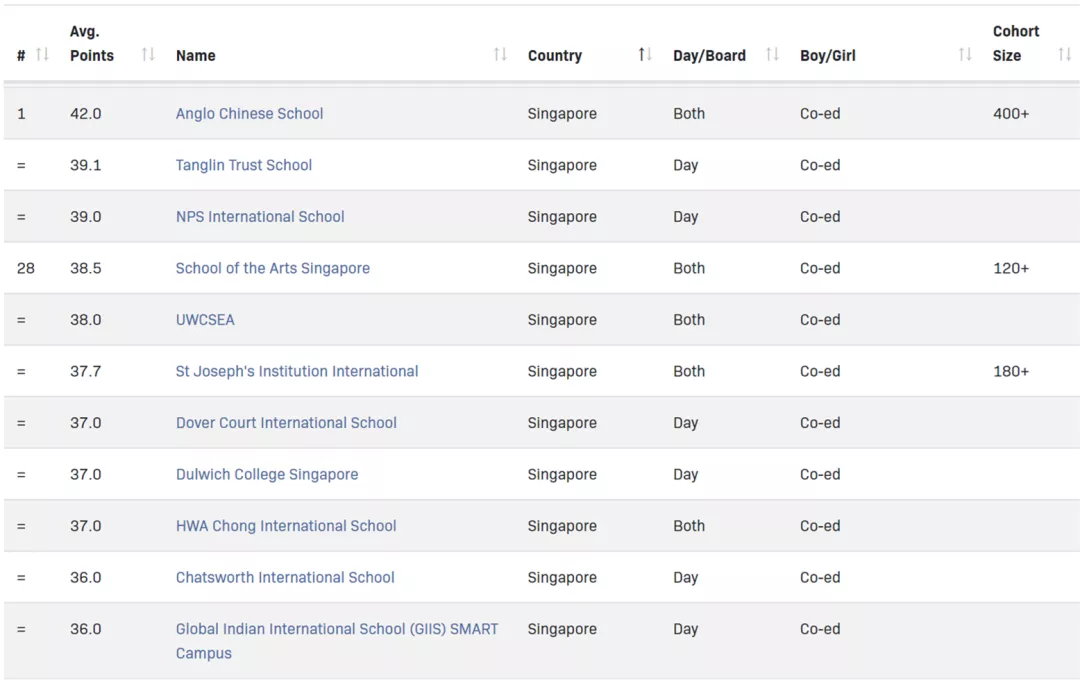Click Singapore in Chatsworth International row
The width and height of the screenshot is (1080, 680).
pos(562,577)
